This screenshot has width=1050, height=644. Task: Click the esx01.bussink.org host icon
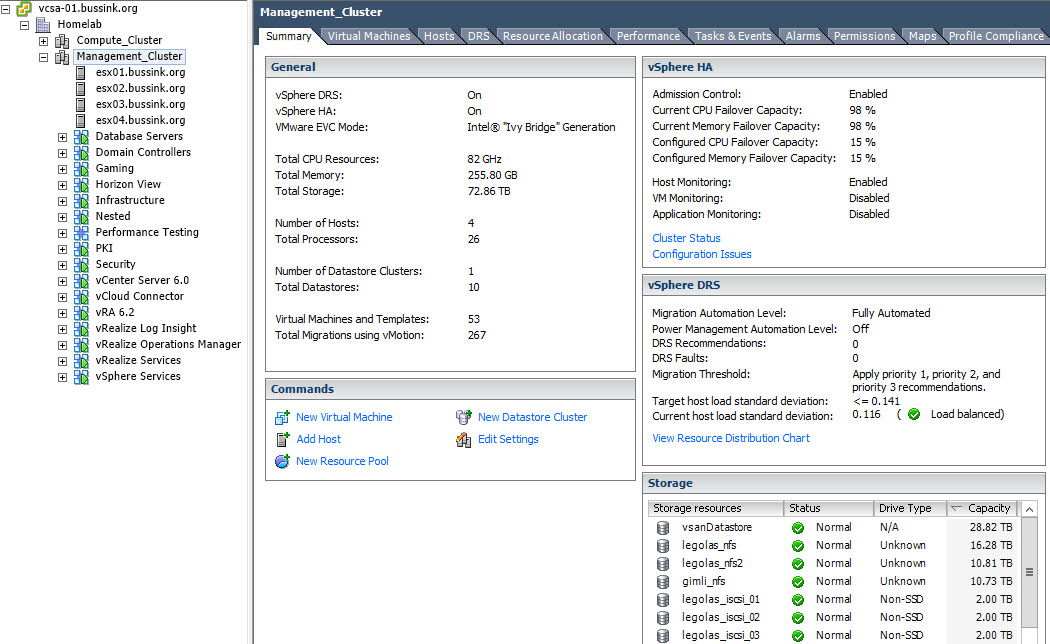(x=80, y=72)
